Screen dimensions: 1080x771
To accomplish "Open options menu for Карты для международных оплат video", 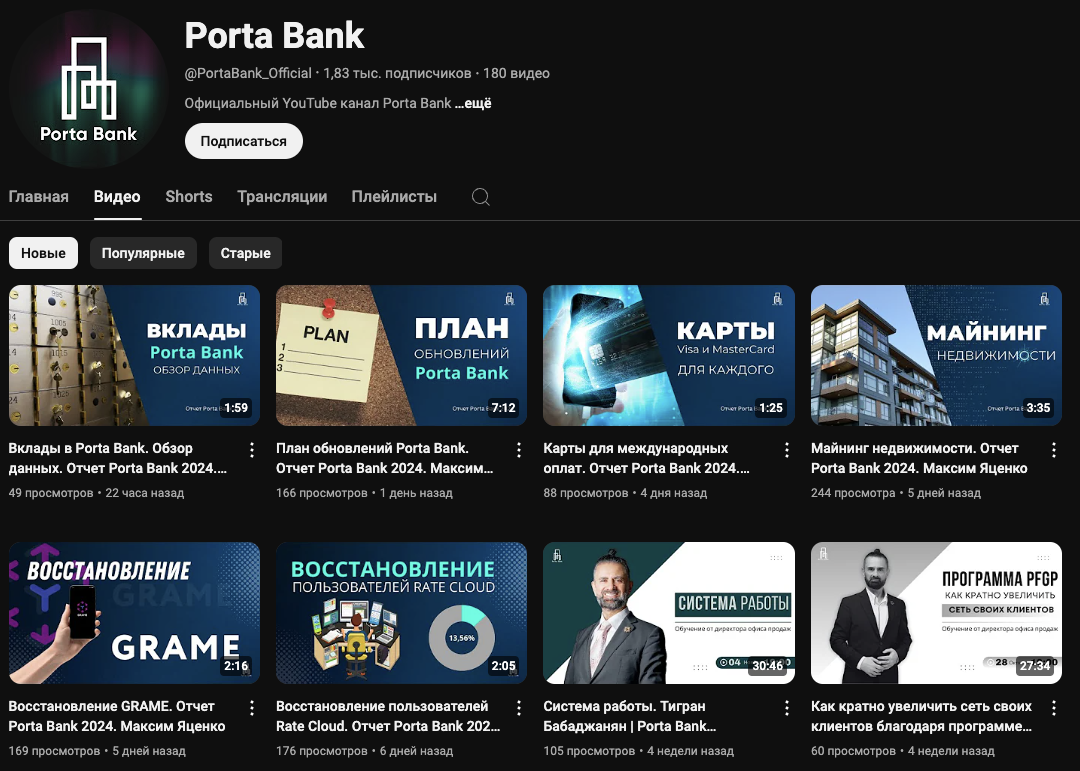I will tap(787, 450).
